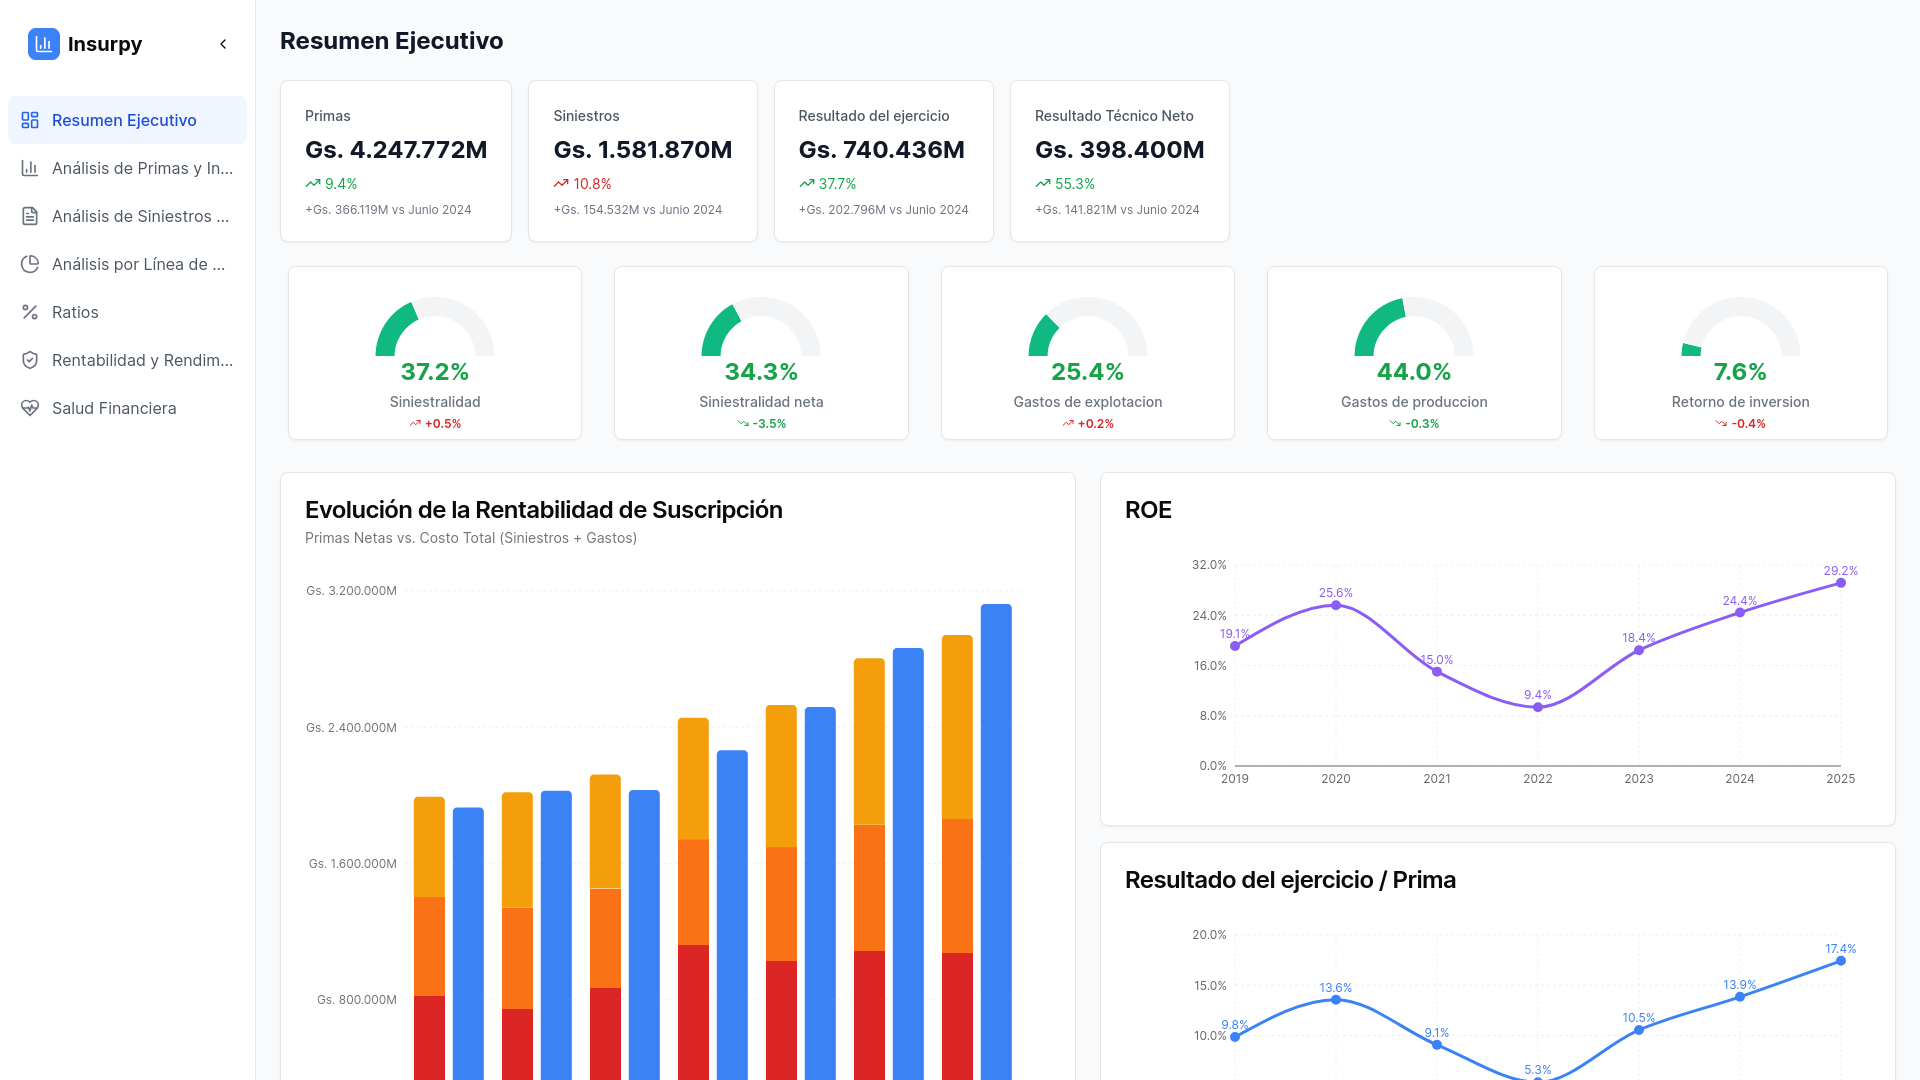
Task: Click the 2023 ROE data point 18.4%
Action: [x=1639, y=650]
